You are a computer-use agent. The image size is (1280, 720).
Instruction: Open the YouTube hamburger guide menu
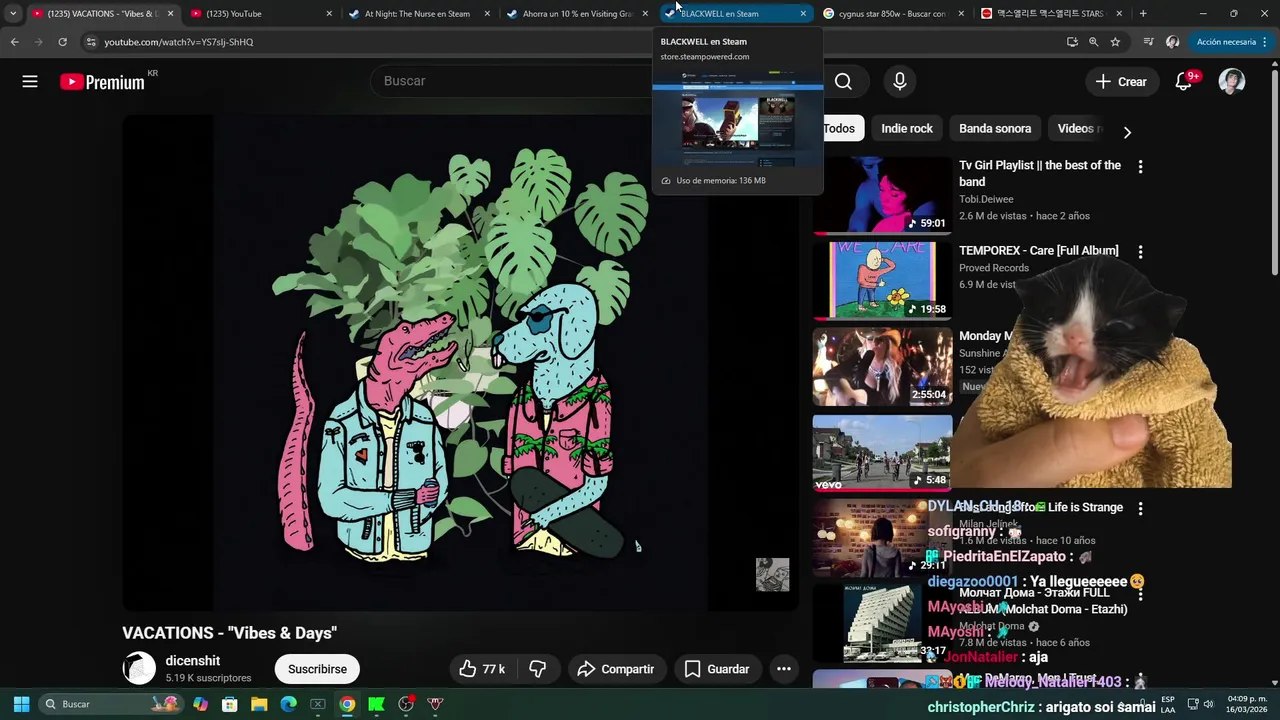pos(30,82)
